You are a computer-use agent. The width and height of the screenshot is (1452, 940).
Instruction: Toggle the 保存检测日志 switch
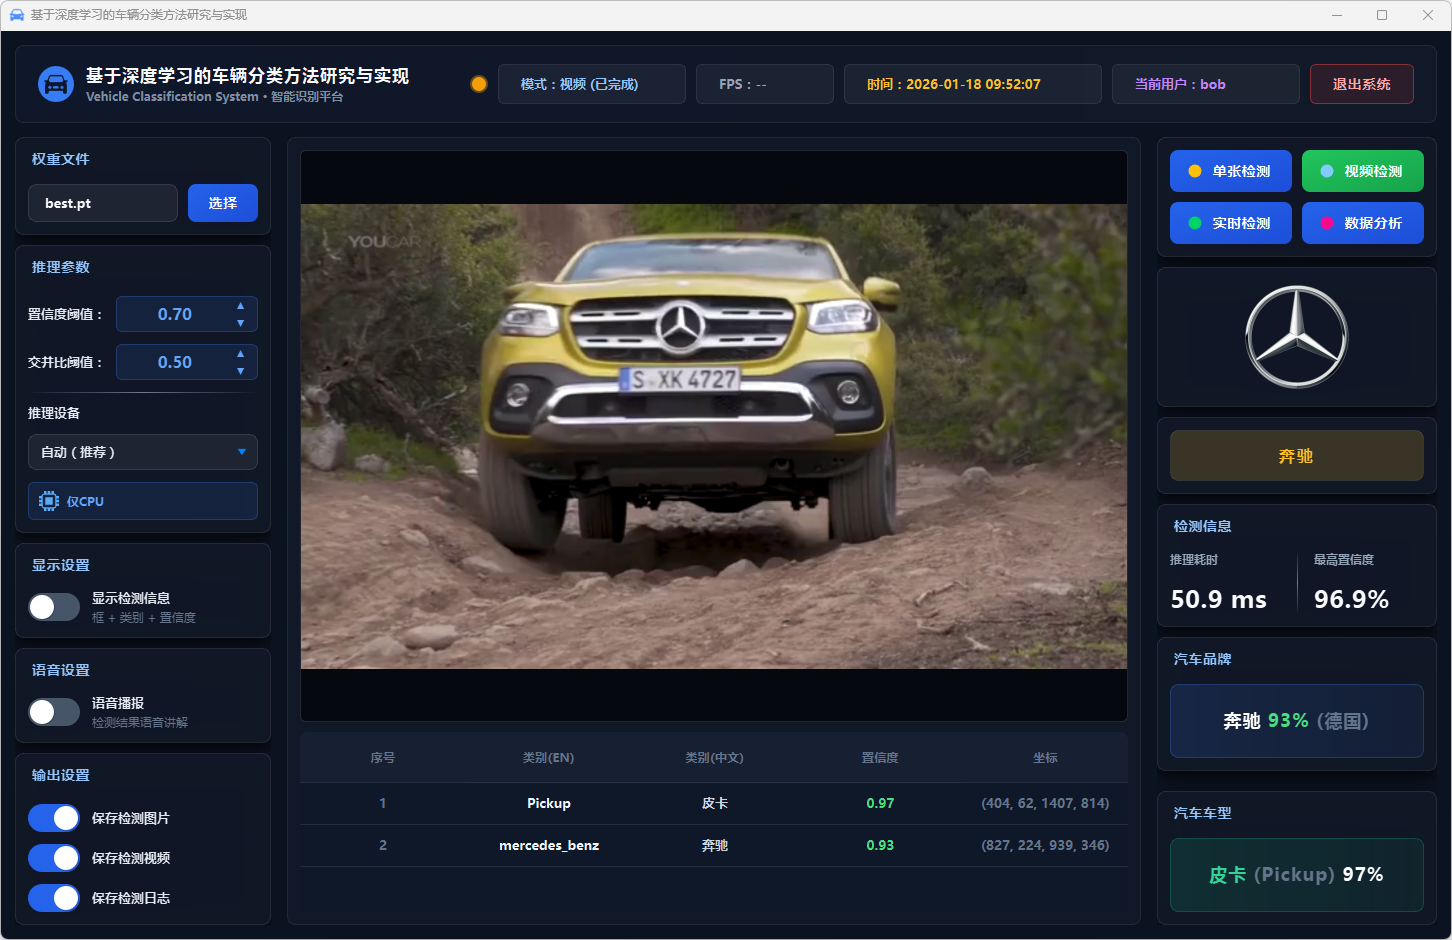tap(54, 898)
